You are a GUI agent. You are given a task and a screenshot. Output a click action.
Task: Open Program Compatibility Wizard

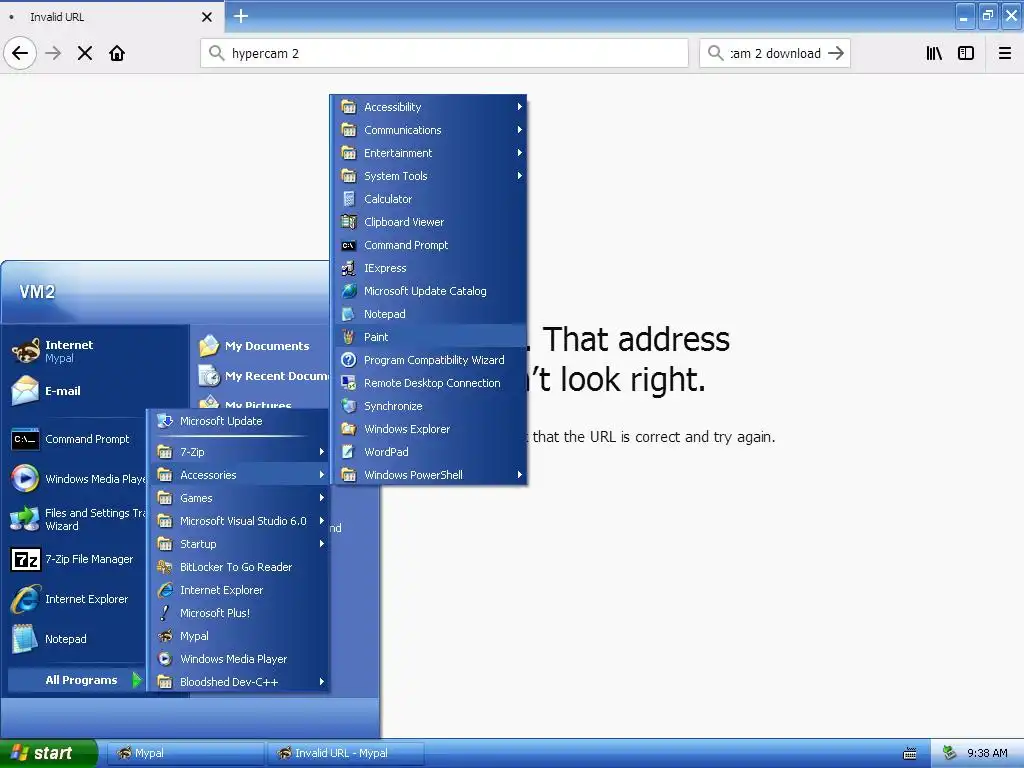point(429,360)
